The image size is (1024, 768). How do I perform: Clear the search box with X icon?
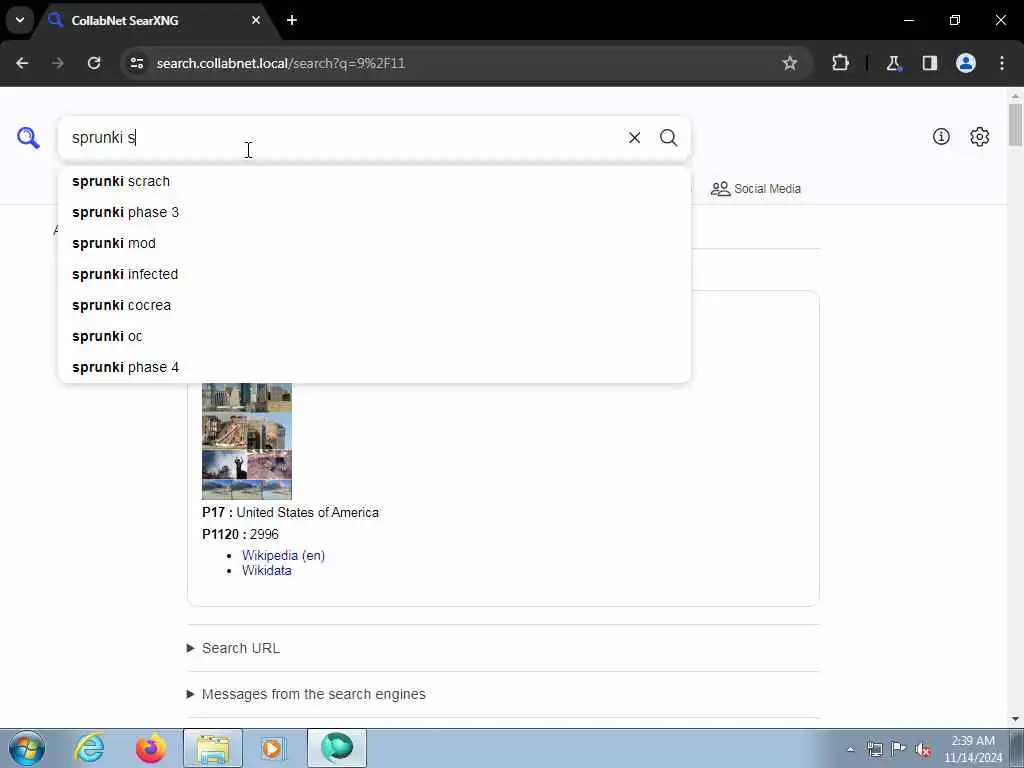point(634,138)
